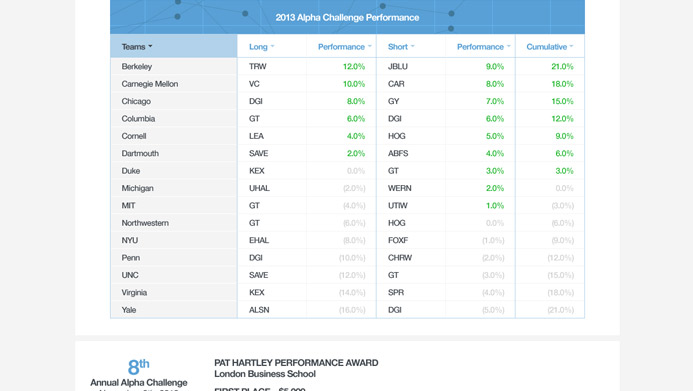Click the London Business School text
Image resolution: width=693 pixels, height=391 pixels.
coord(265,374)
